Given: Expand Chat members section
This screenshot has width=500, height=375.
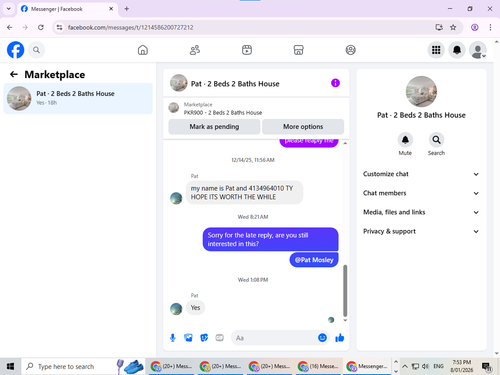Looking at the screenshot, I should 421,193.
